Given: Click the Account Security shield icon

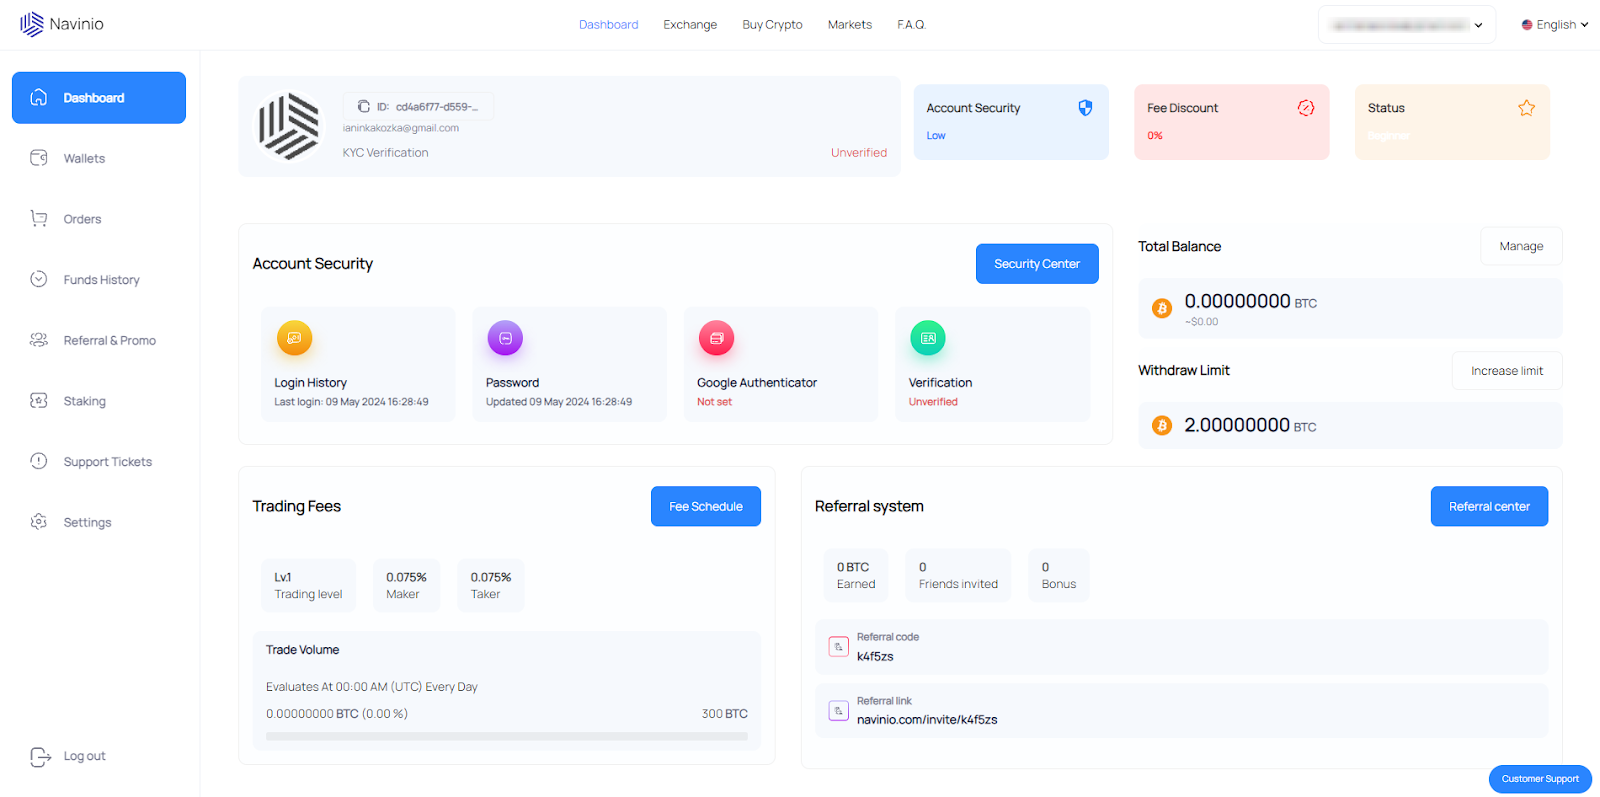Looking at the screenshot, I should tap(1085, 108).
